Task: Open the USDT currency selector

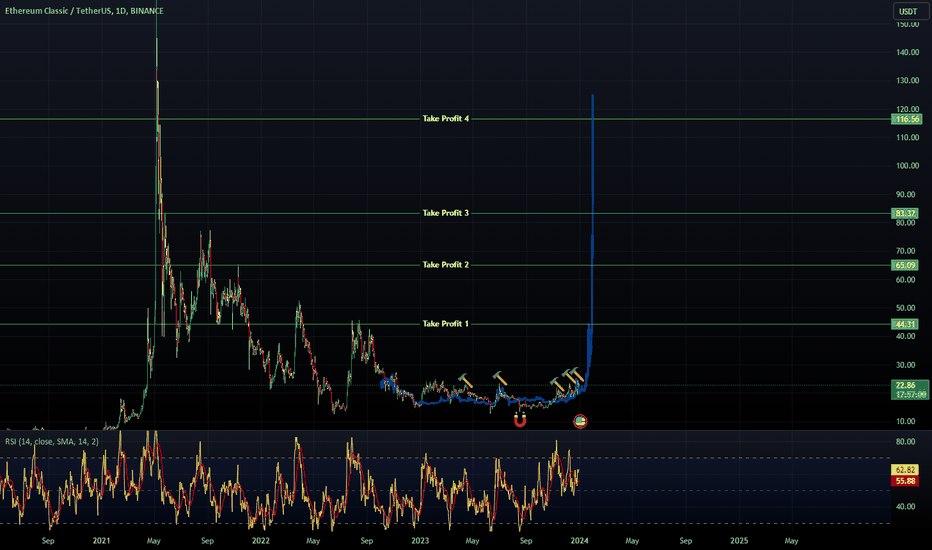Action: coord(911,11)
